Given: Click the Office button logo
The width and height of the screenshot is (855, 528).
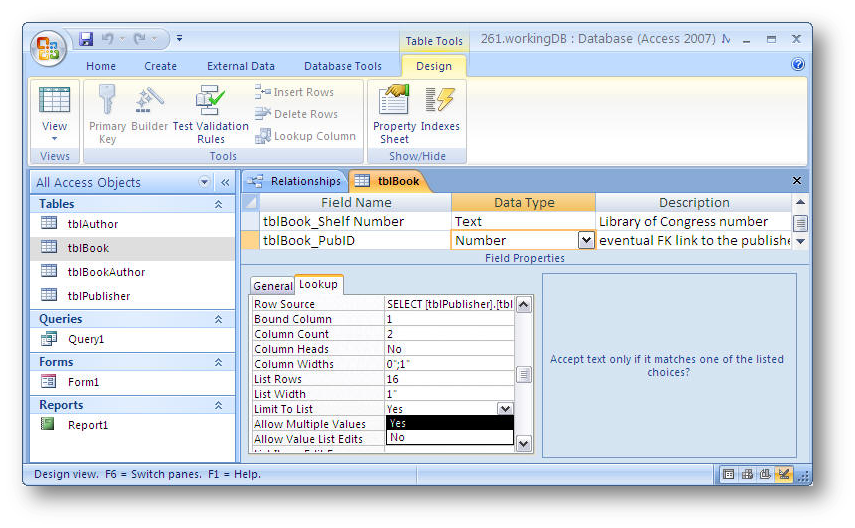Looking at the screenshot, I should [x=49, y=47].
